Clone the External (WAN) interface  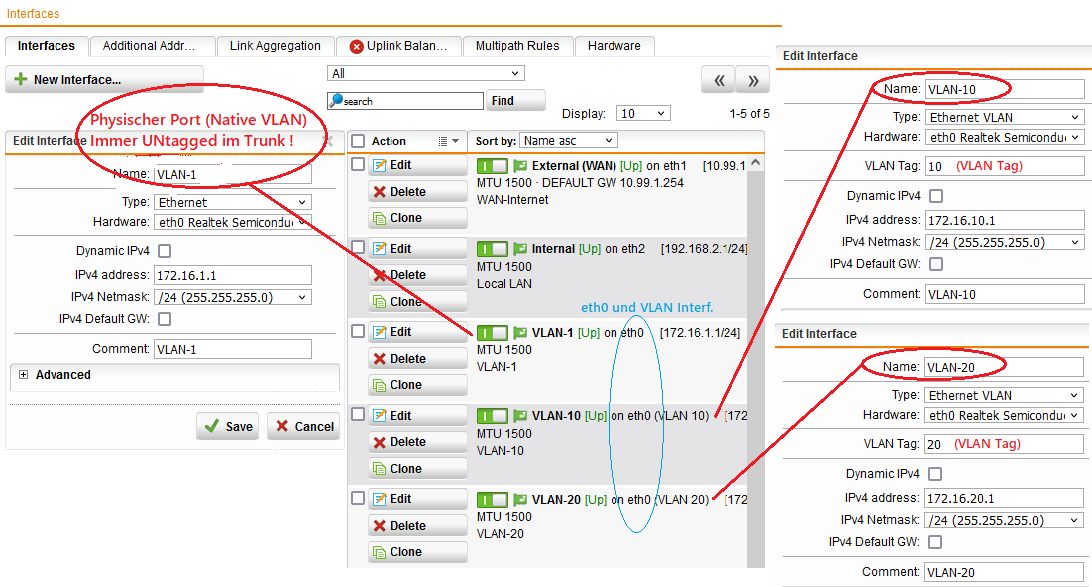click(x=417, y=218)
